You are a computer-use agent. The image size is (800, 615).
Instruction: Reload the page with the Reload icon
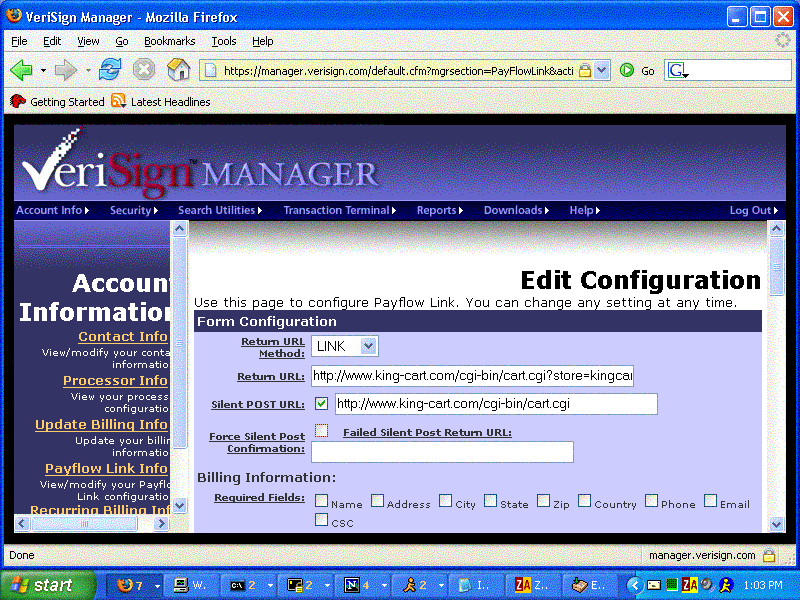coord(110,69)
